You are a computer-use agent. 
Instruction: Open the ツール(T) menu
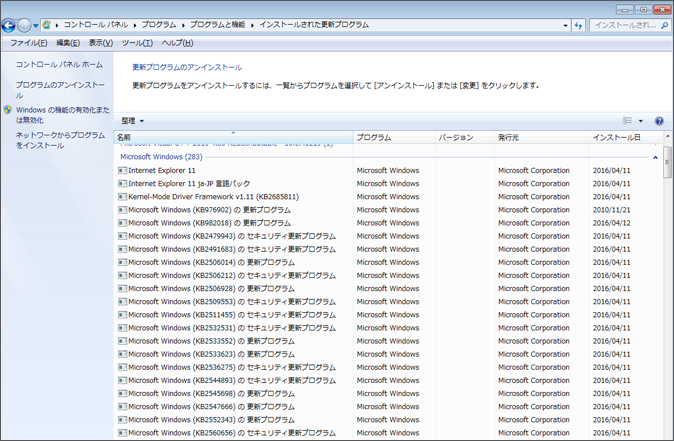click(x=137, y=43)
